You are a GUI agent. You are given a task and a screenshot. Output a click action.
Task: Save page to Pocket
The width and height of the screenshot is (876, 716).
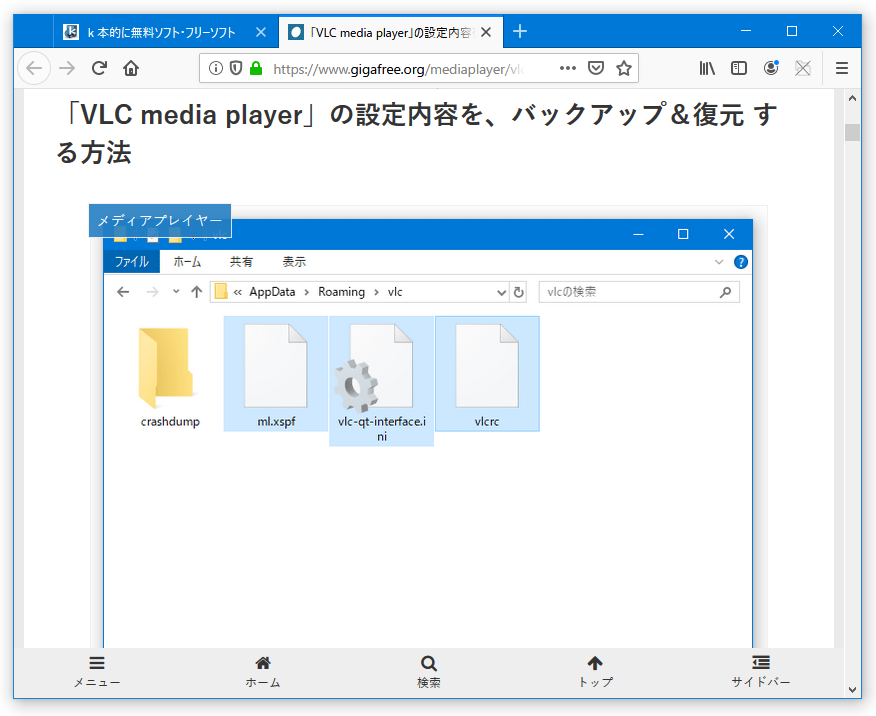[596, 68]
